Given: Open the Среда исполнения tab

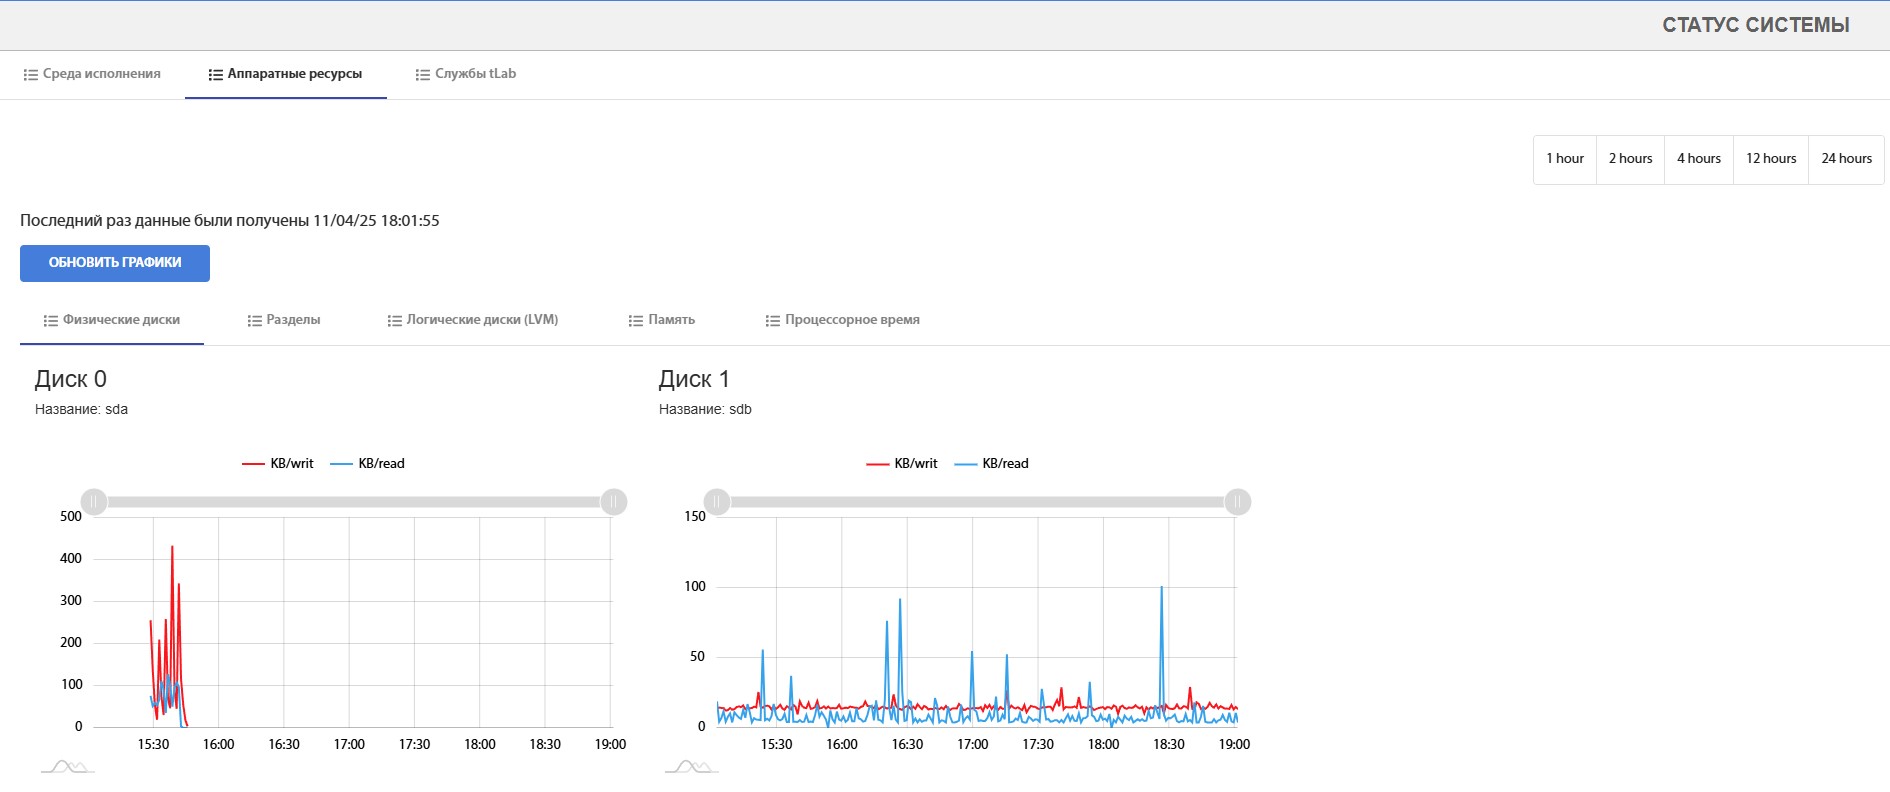Looking at the screenshot, I should pyautogui.click(x=92, y=74).
